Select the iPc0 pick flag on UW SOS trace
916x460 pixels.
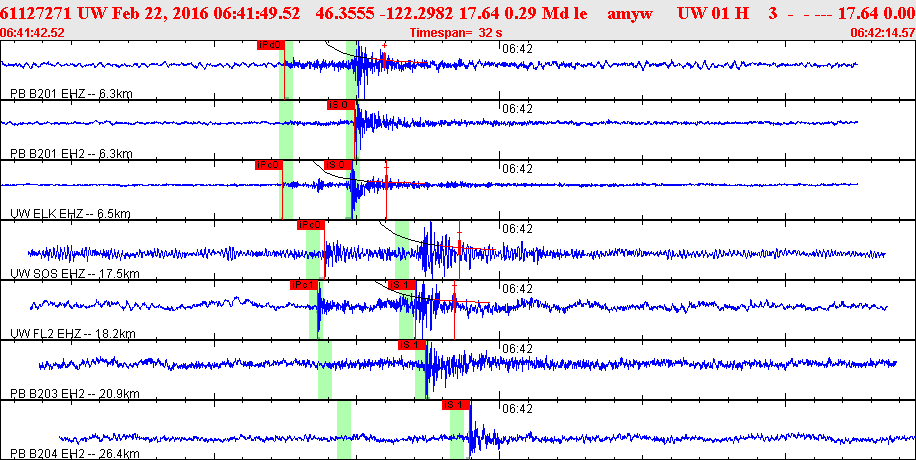pos(311,225)
